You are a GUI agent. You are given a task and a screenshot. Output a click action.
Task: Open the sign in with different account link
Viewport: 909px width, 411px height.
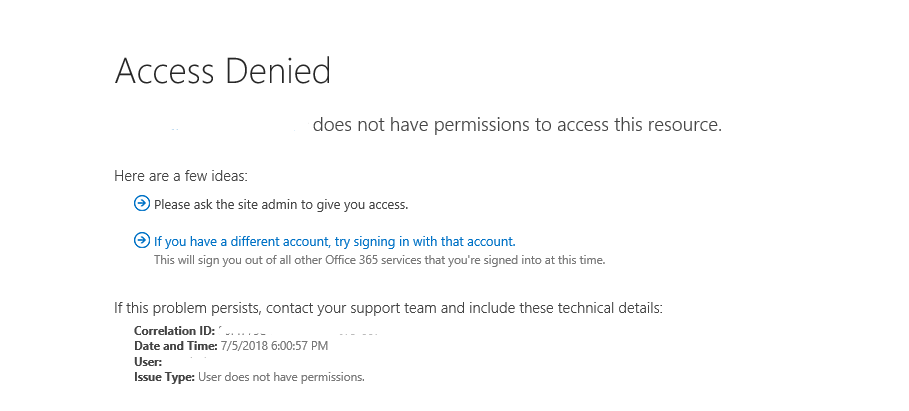pos(334,241)
